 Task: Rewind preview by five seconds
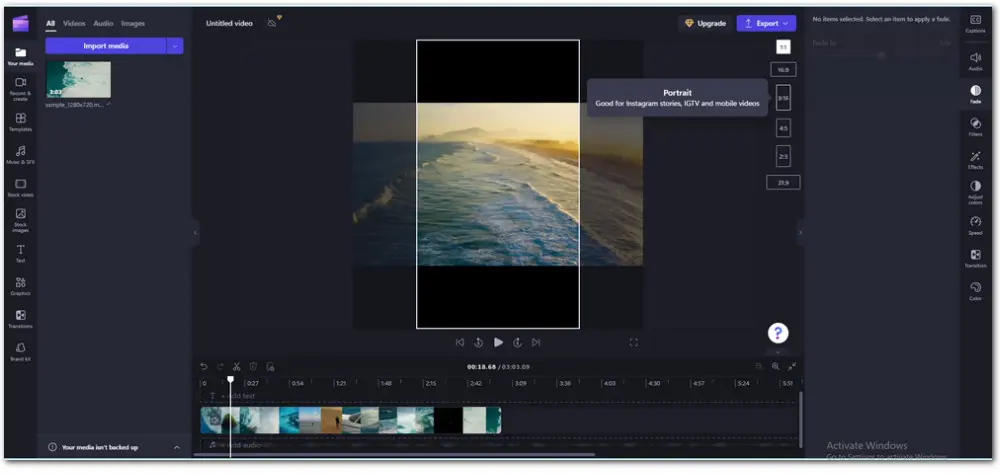478,342
